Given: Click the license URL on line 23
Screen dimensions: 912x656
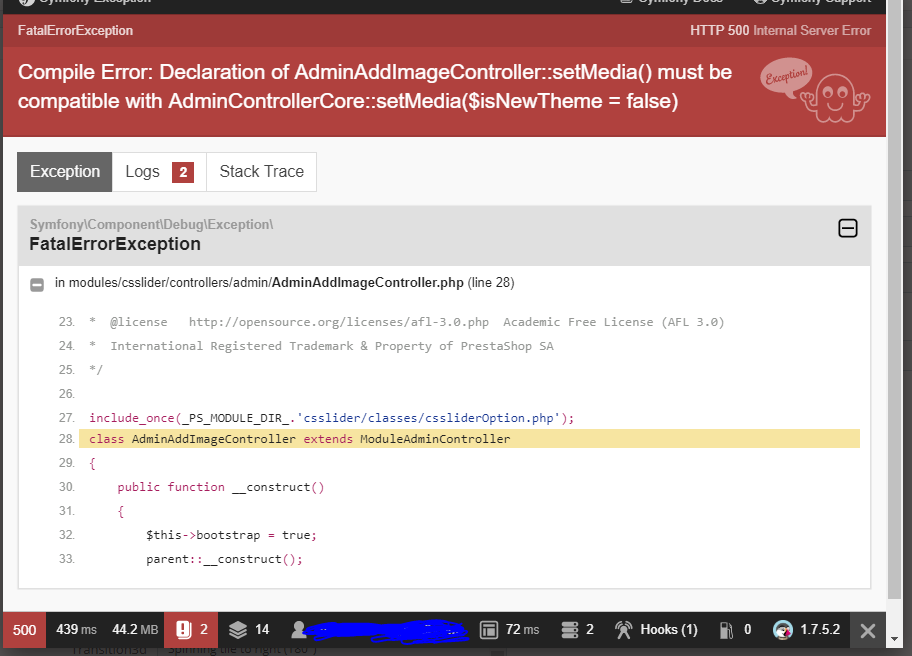Looking at the screenshot, I should (339, 322).
